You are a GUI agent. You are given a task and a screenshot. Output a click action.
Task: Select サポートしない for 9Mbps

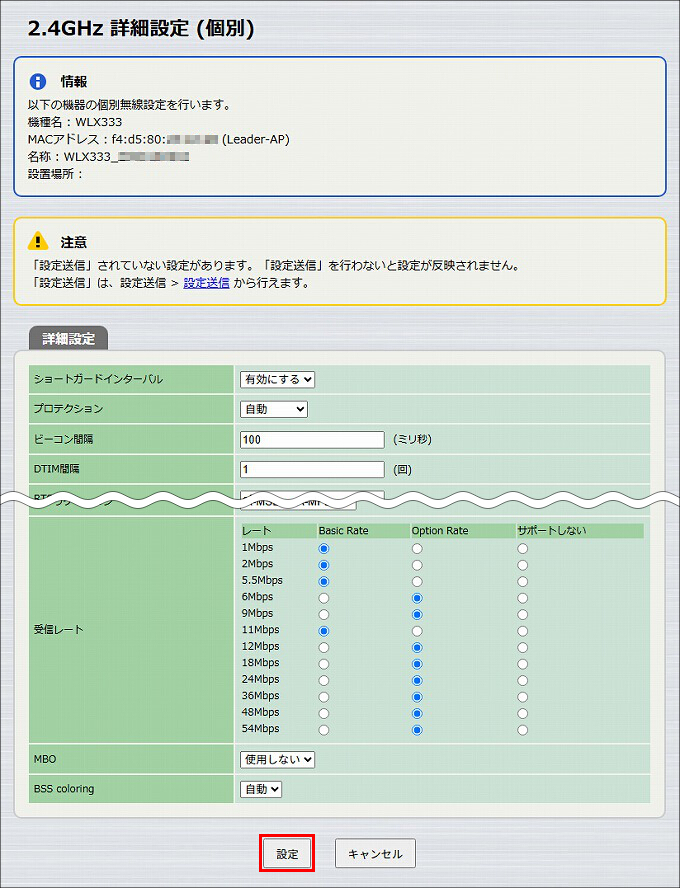click(x=523, y=614)
